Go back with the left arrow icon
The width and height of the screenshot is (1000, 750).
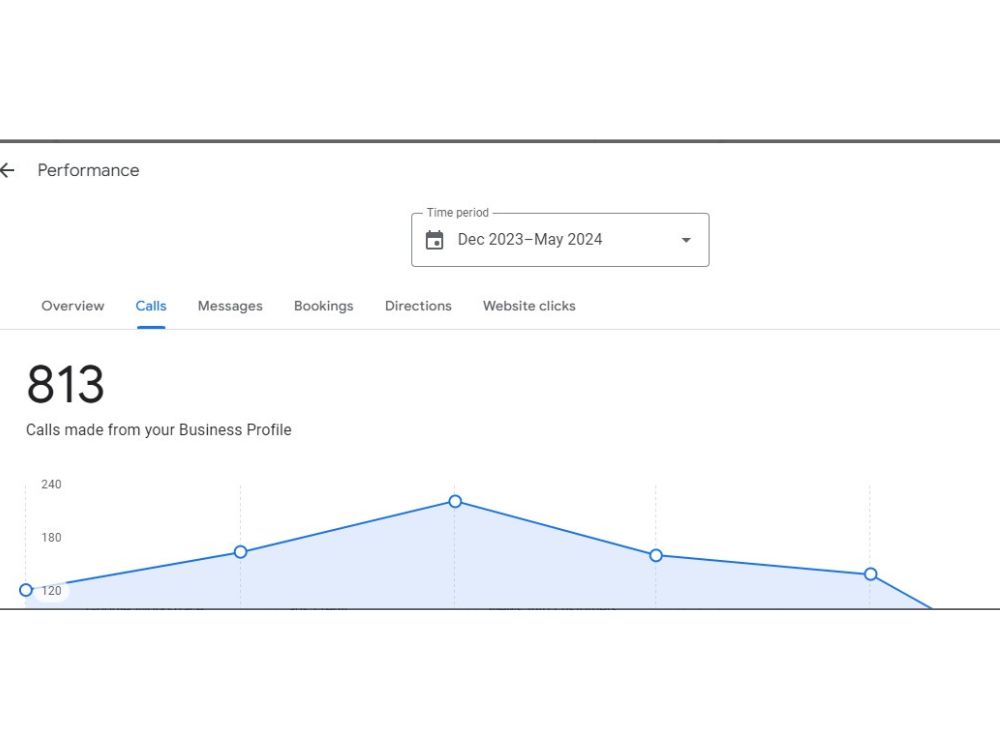[7, 170]
